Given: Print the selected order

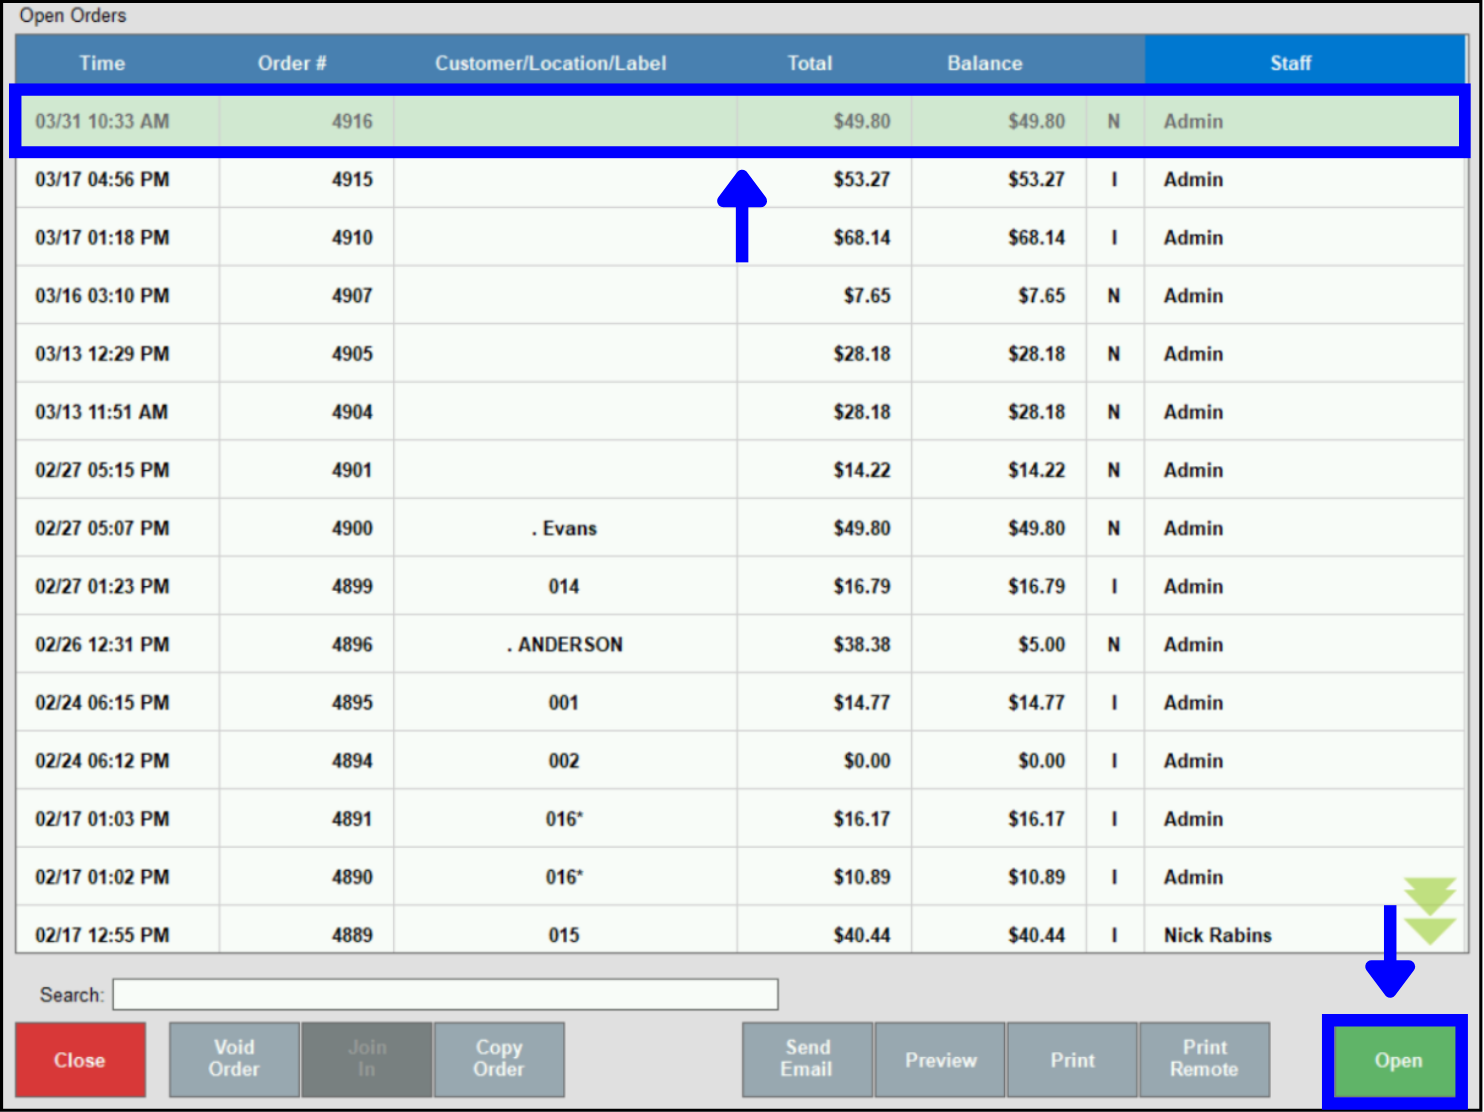Looking at the screenshot, I should click(x=1071, y=1060).
